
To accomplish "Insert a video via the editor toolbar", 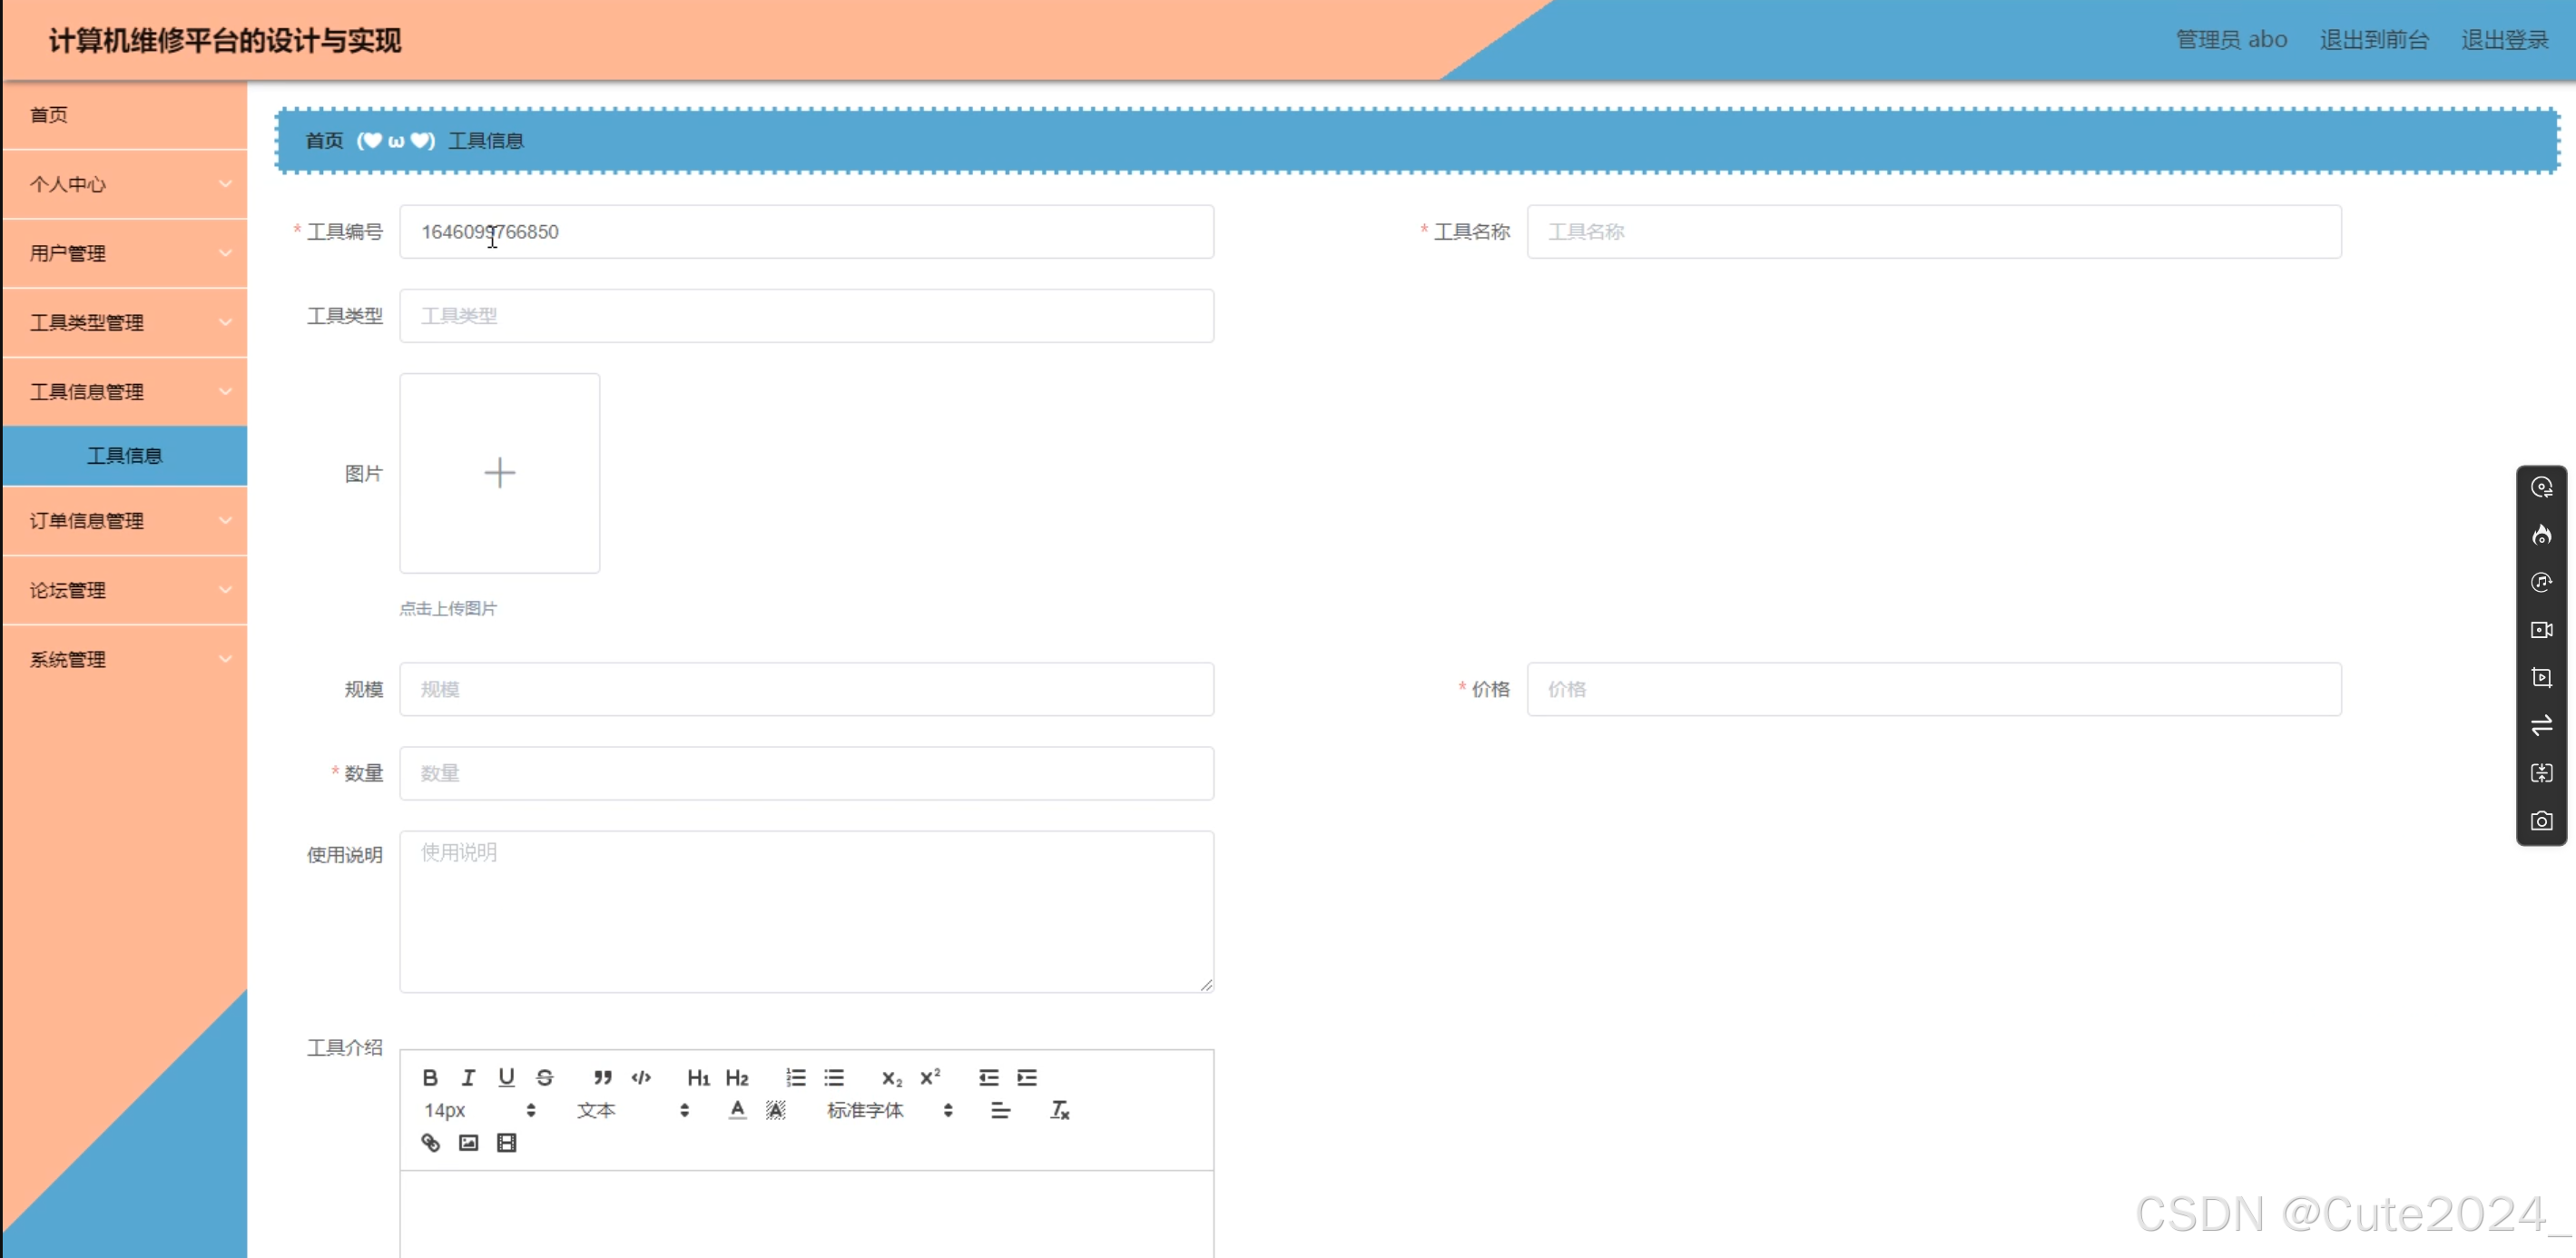I will [506, 1142].
